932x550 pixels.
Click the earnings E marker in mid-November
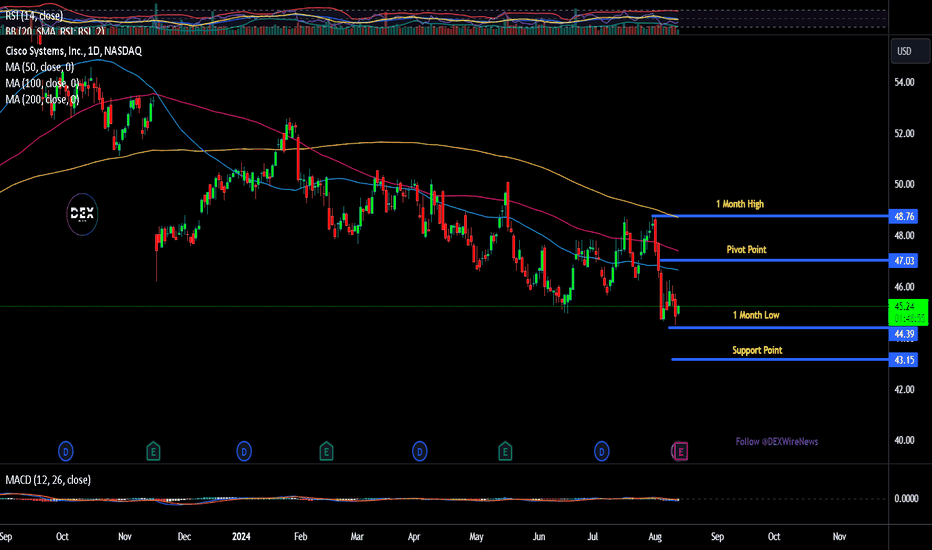[x=153, y=452]
